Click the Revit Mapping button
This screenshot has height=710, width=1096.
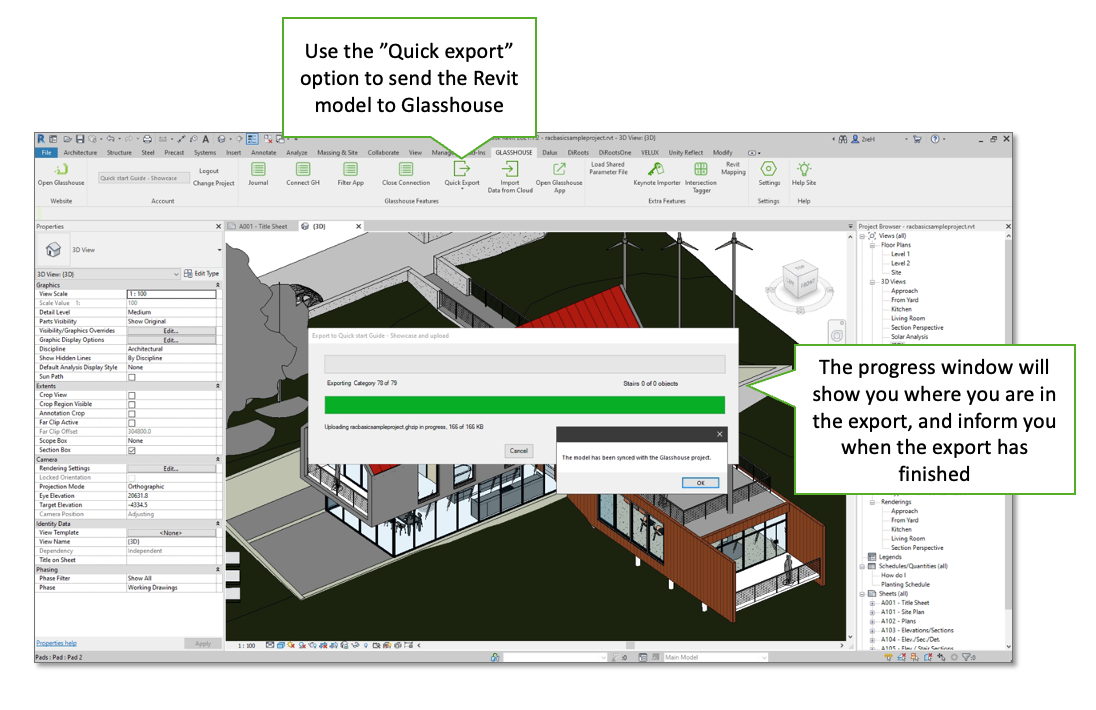coord(733,168)
